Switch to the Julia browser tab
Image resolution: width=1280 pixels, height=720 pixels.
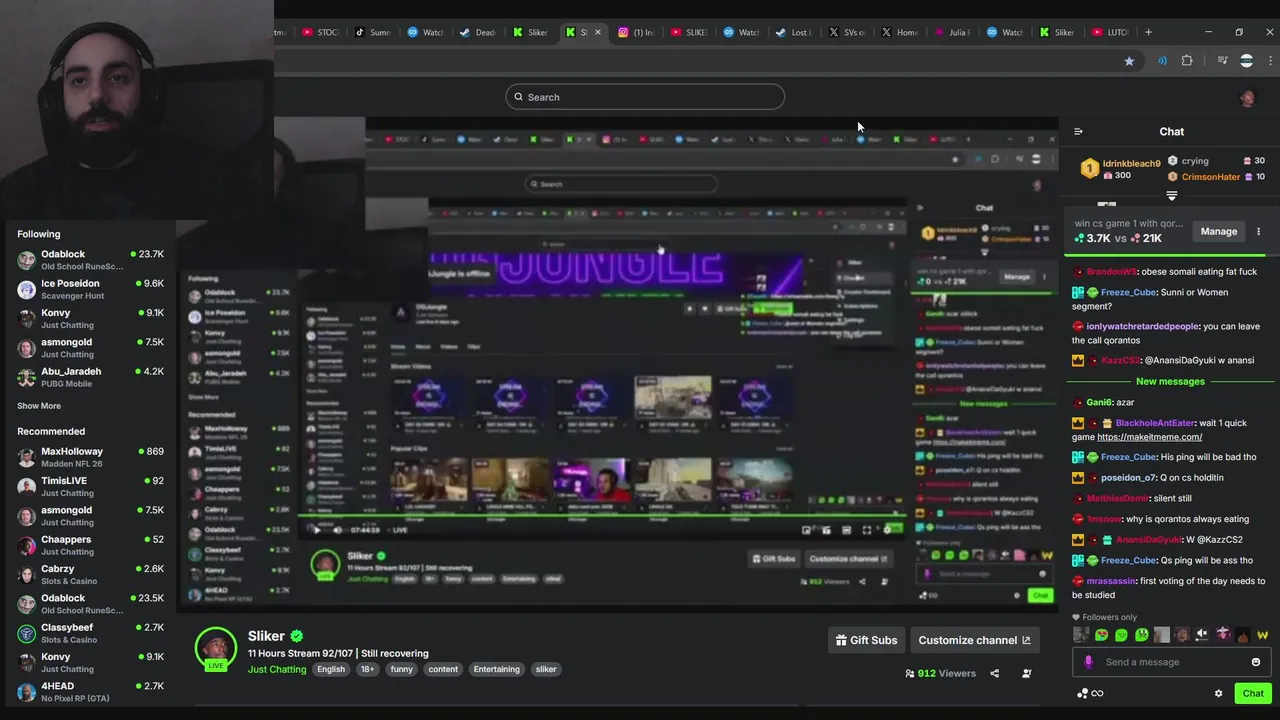(x=952, y=32)
